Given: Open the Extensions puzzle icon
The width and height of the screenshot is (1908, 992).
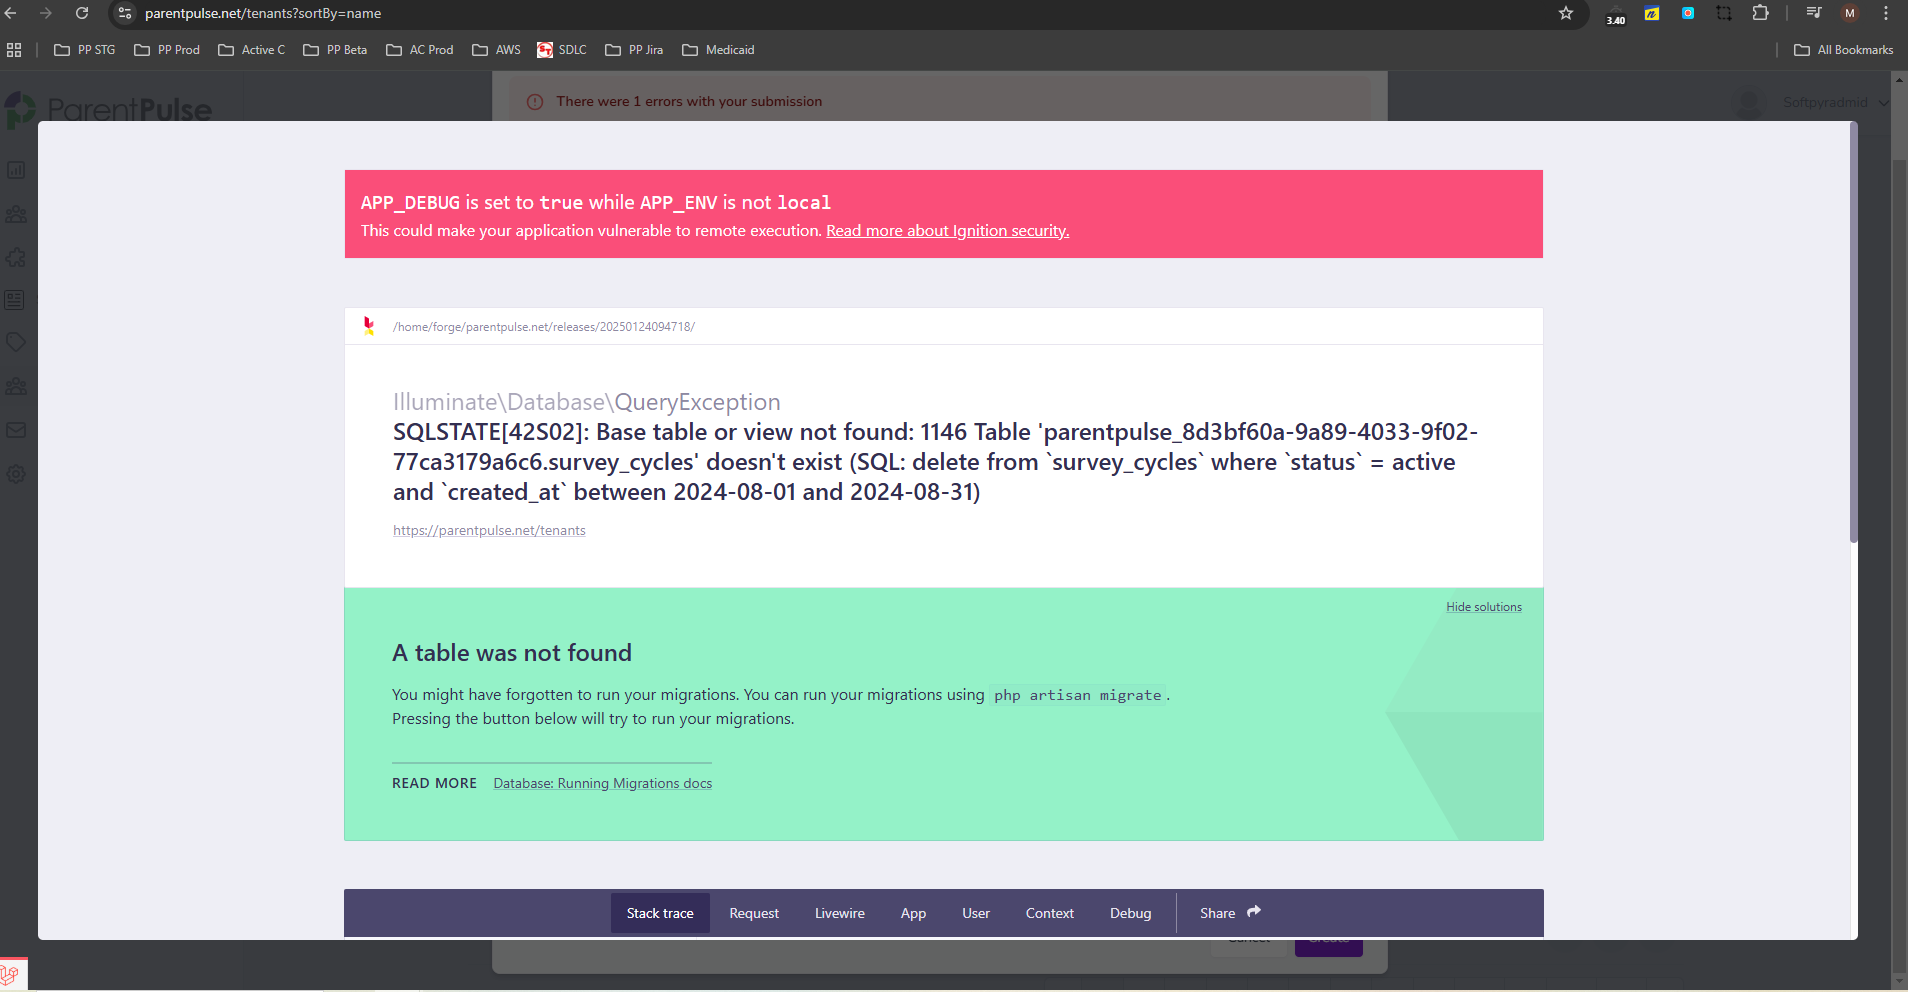Looking at the screenshot, I should pyautogui.click(x=1761, y=13).
